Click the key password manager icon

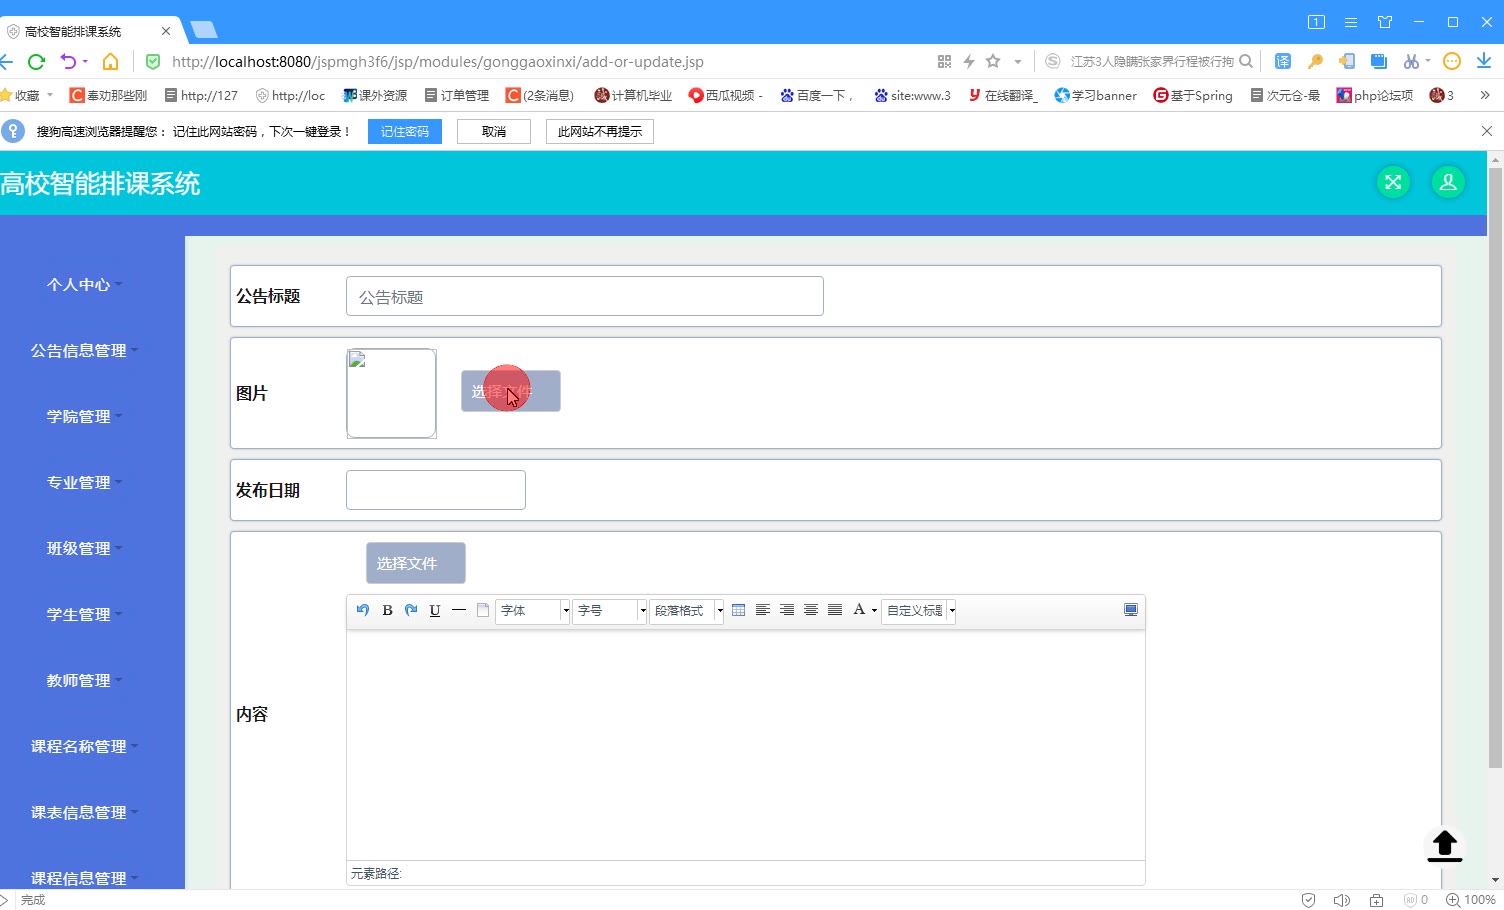[1316, 62]
